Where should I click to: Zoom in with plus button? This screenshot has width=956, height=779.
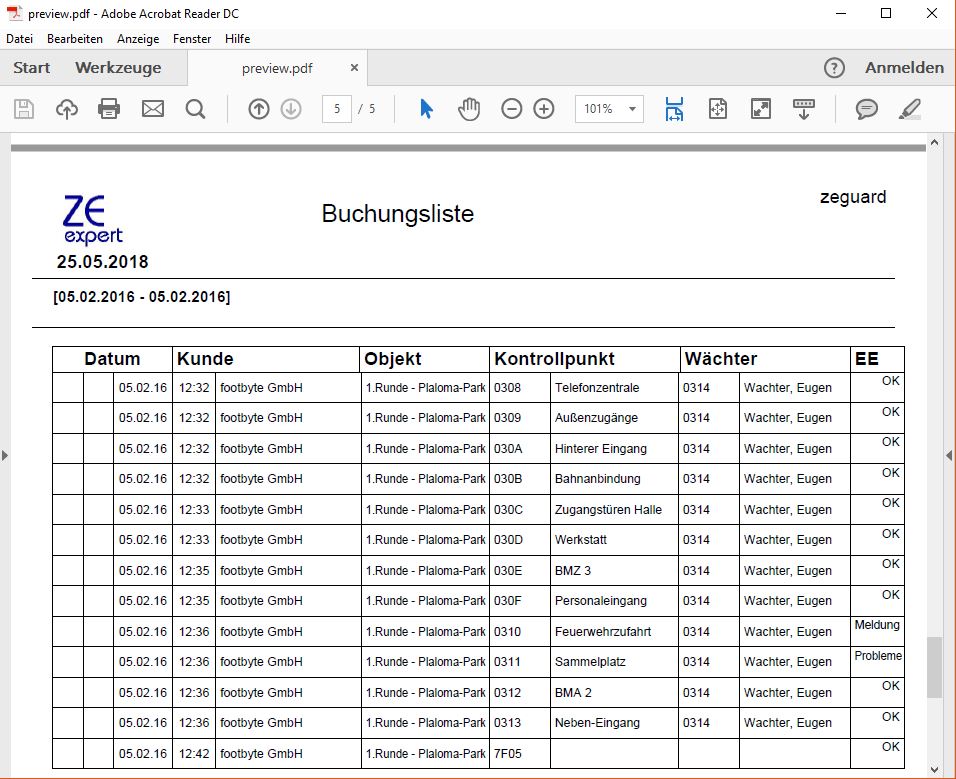[x=544, y=109]
